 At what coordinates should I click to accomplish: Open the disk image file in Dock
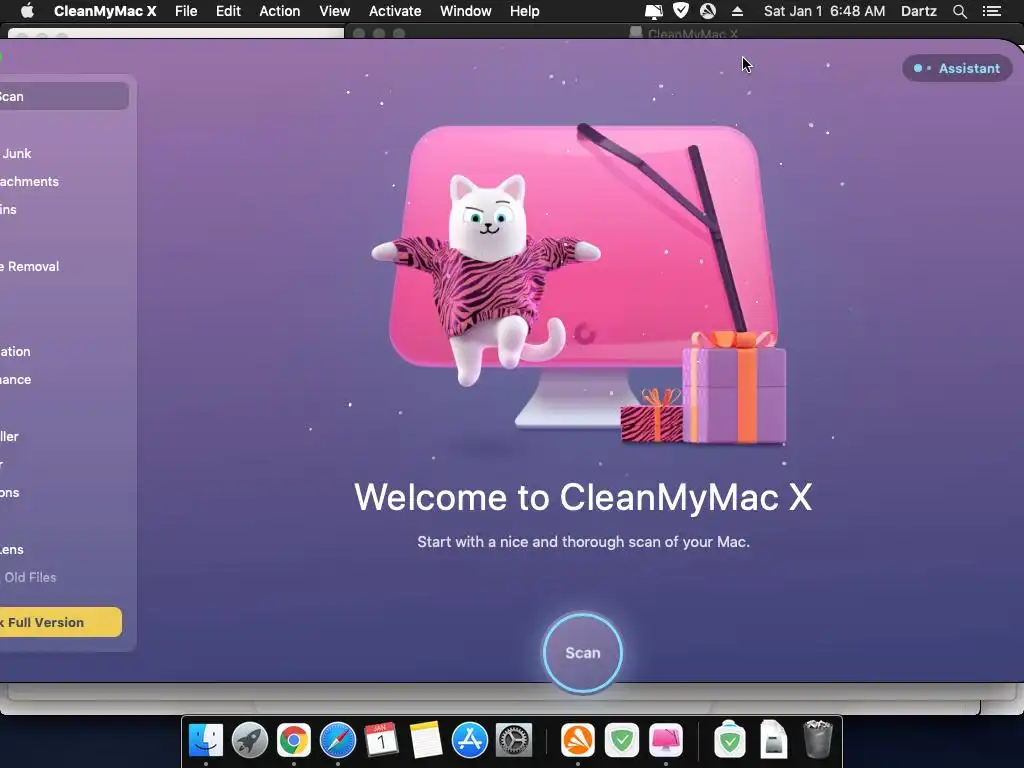pos(773,739)
